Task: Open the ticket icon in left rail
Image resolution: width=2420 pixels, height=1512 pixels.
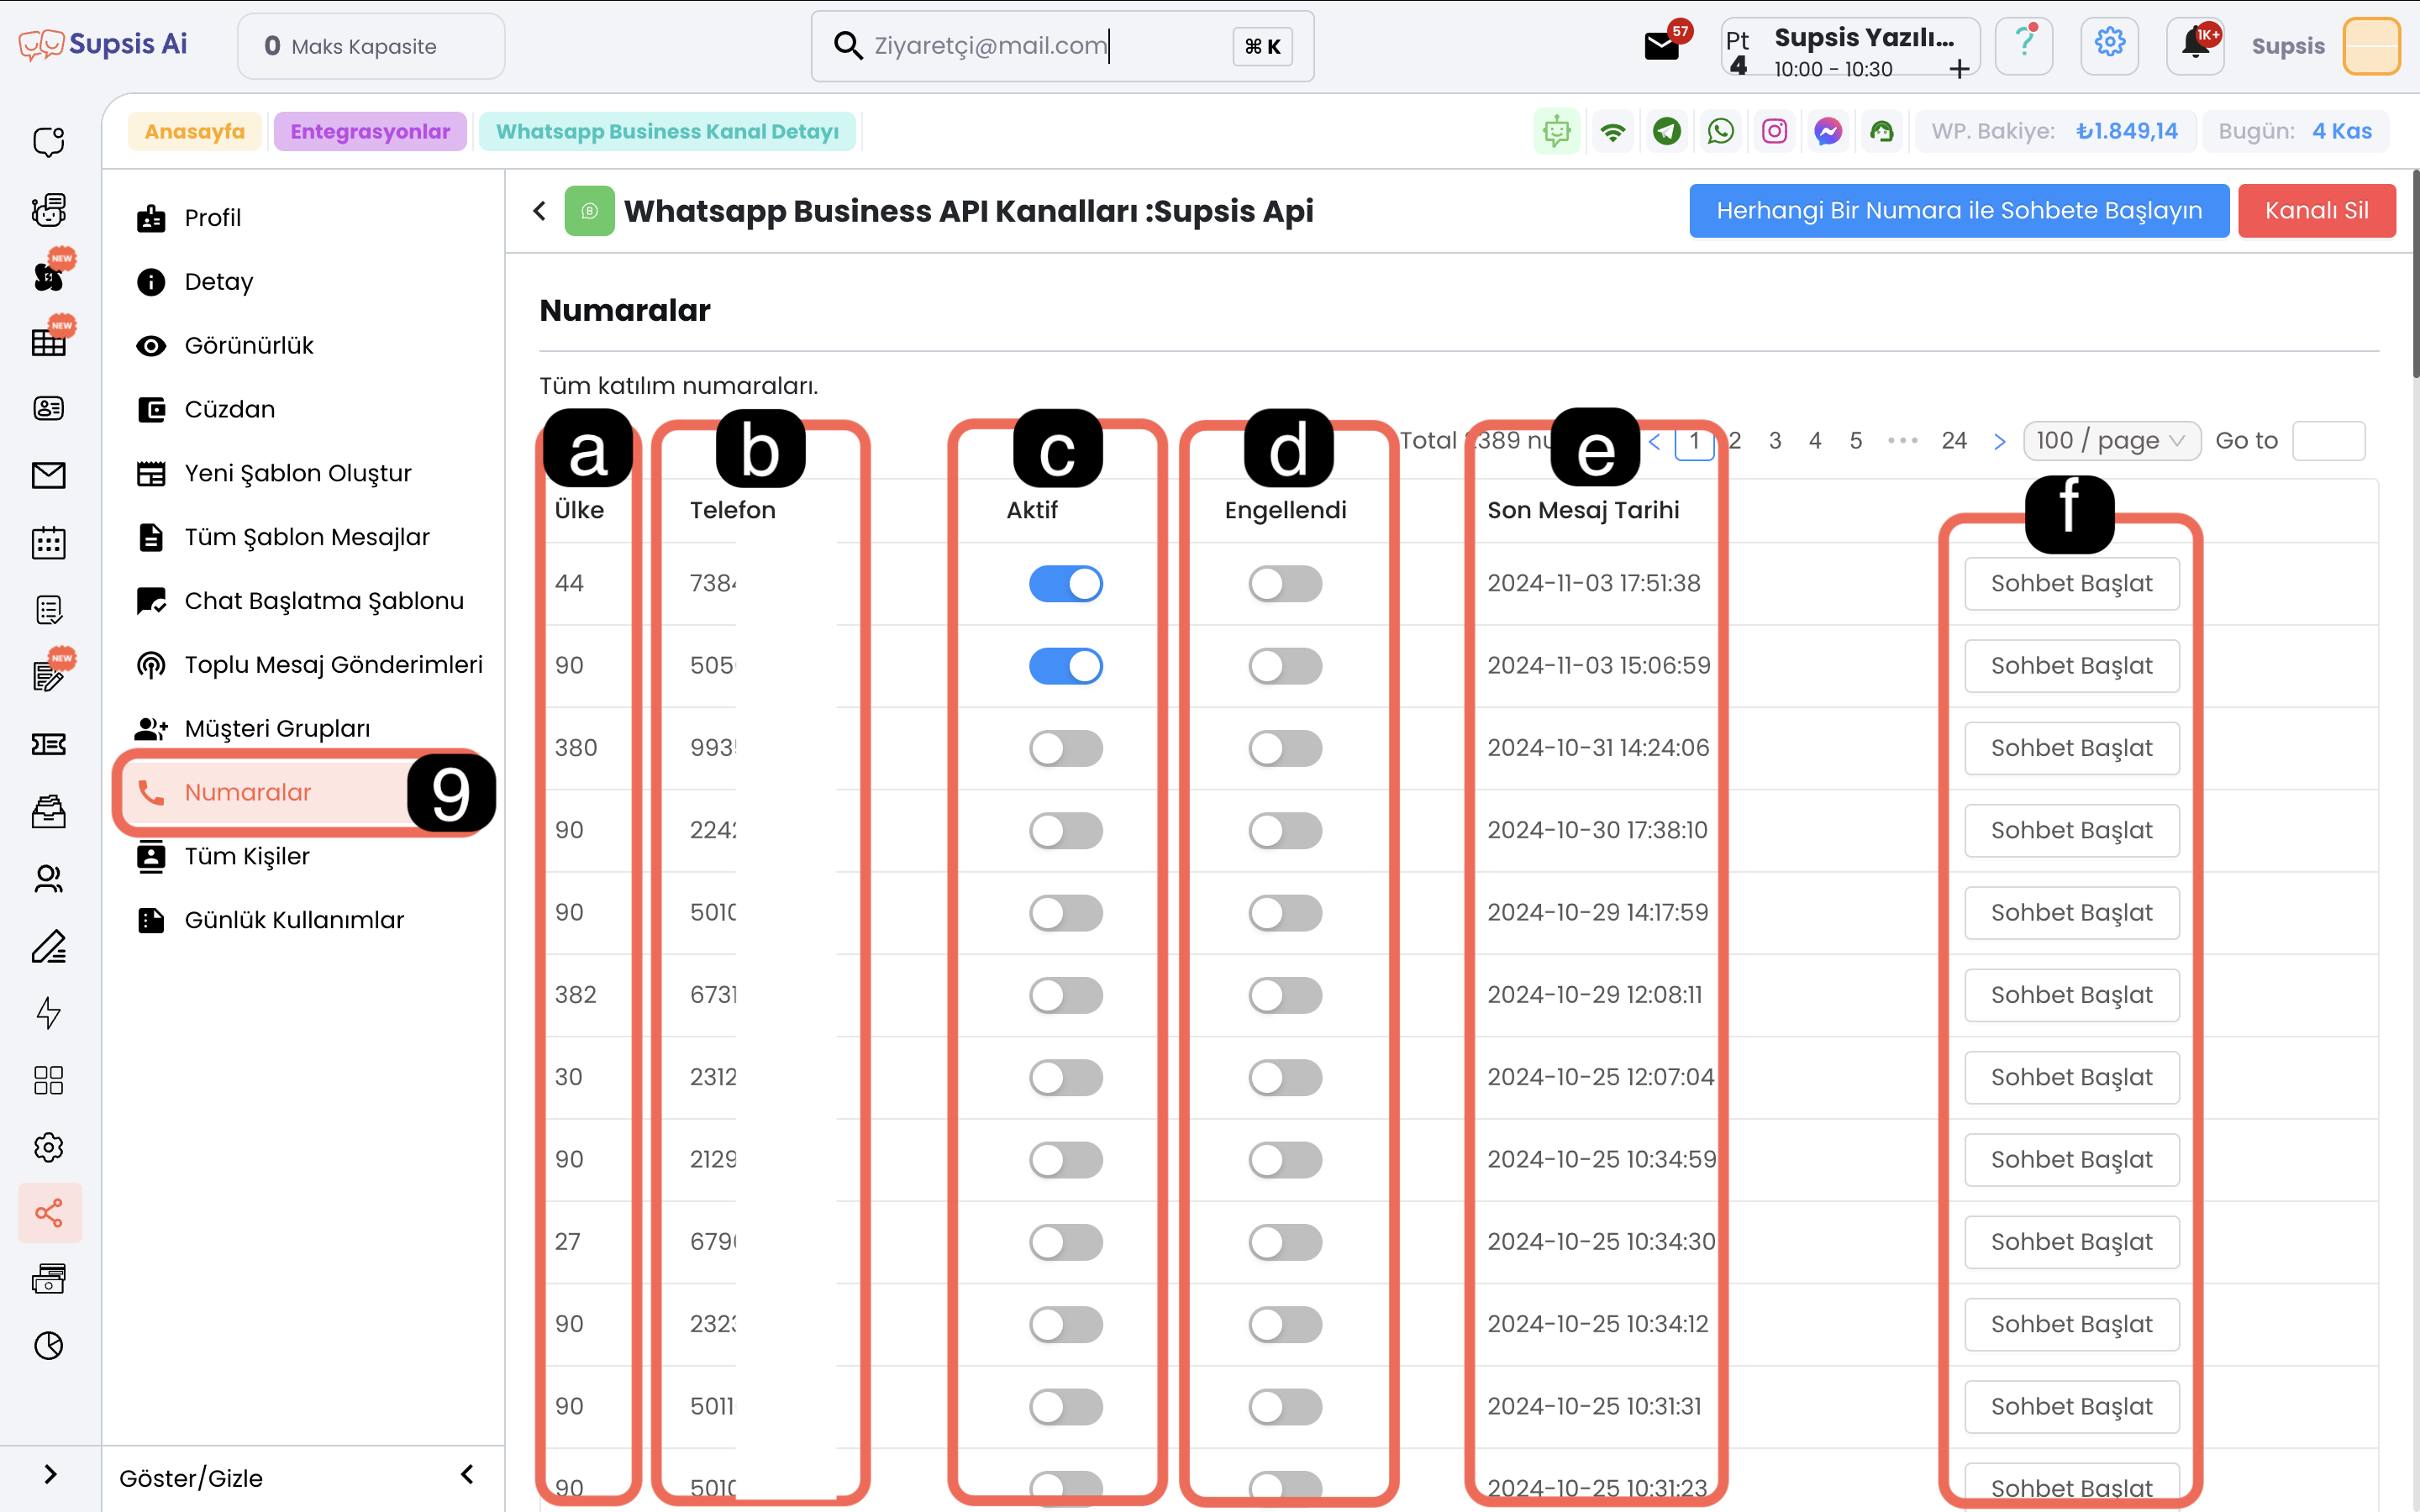Action: 48,744
